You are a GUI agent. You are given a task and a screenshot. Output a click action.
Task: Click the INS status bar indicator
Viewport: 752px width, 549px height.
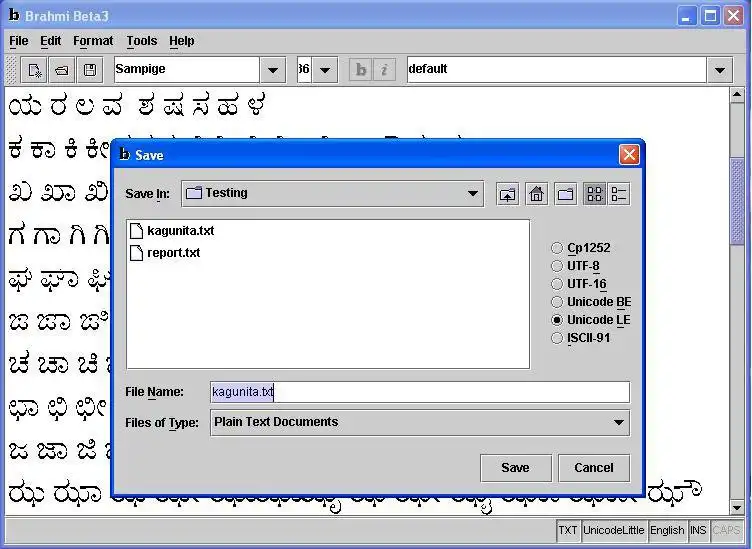point(698,530)
